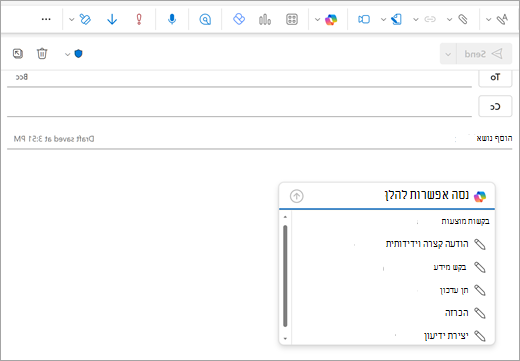
Task: Click the Copilot prompt field נסה אפשרות להלן
Action: (427, 195)
